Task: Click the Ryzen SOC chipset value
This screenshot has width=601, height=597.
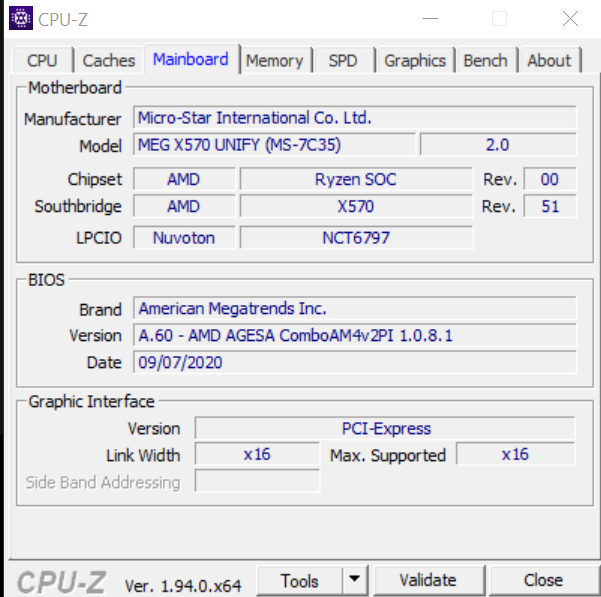Action: point(356,179)
